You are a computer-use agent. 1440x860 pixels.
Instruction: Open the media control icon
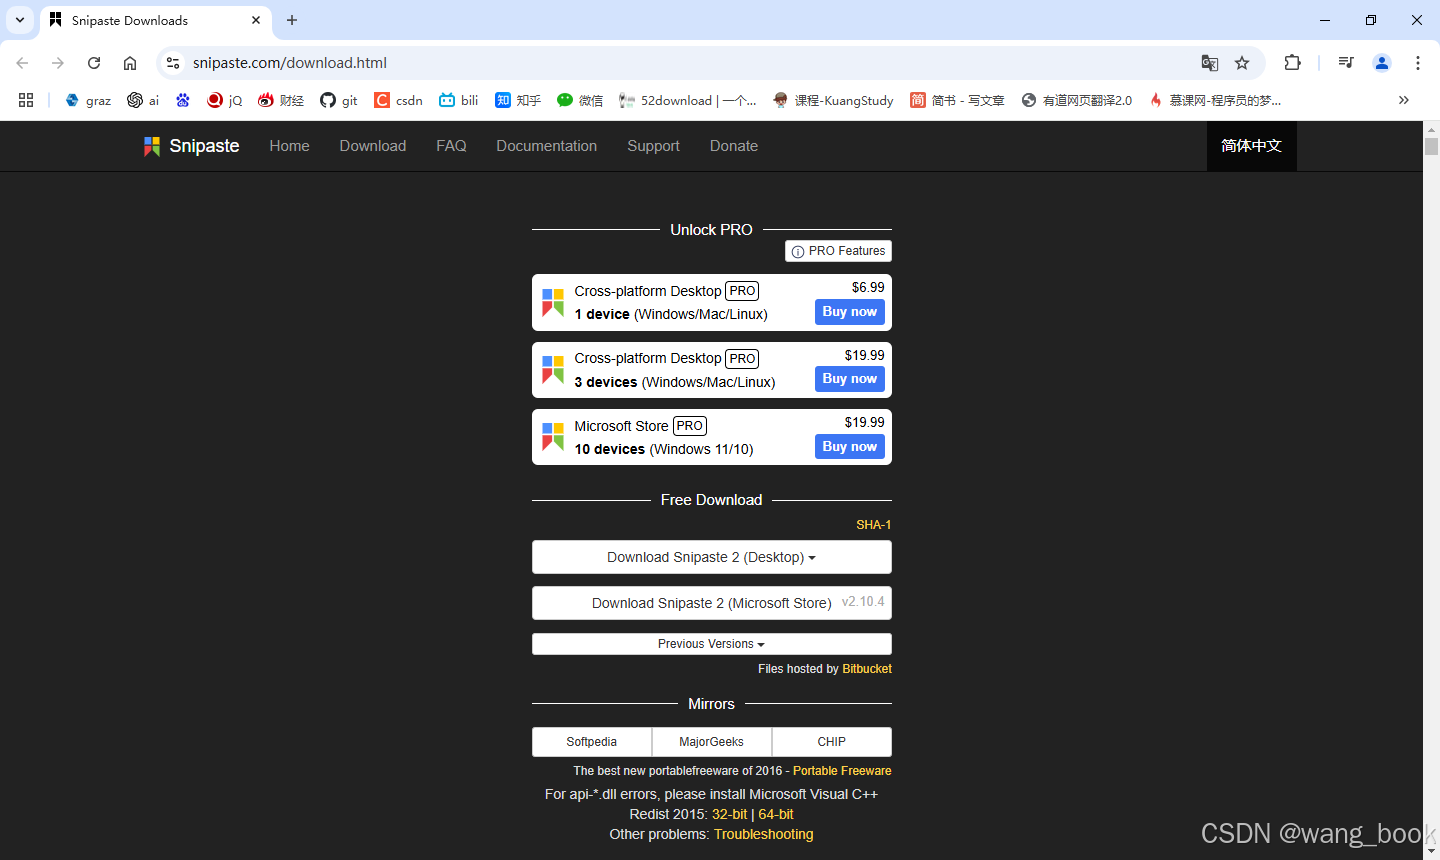(x=1346, y=63)
